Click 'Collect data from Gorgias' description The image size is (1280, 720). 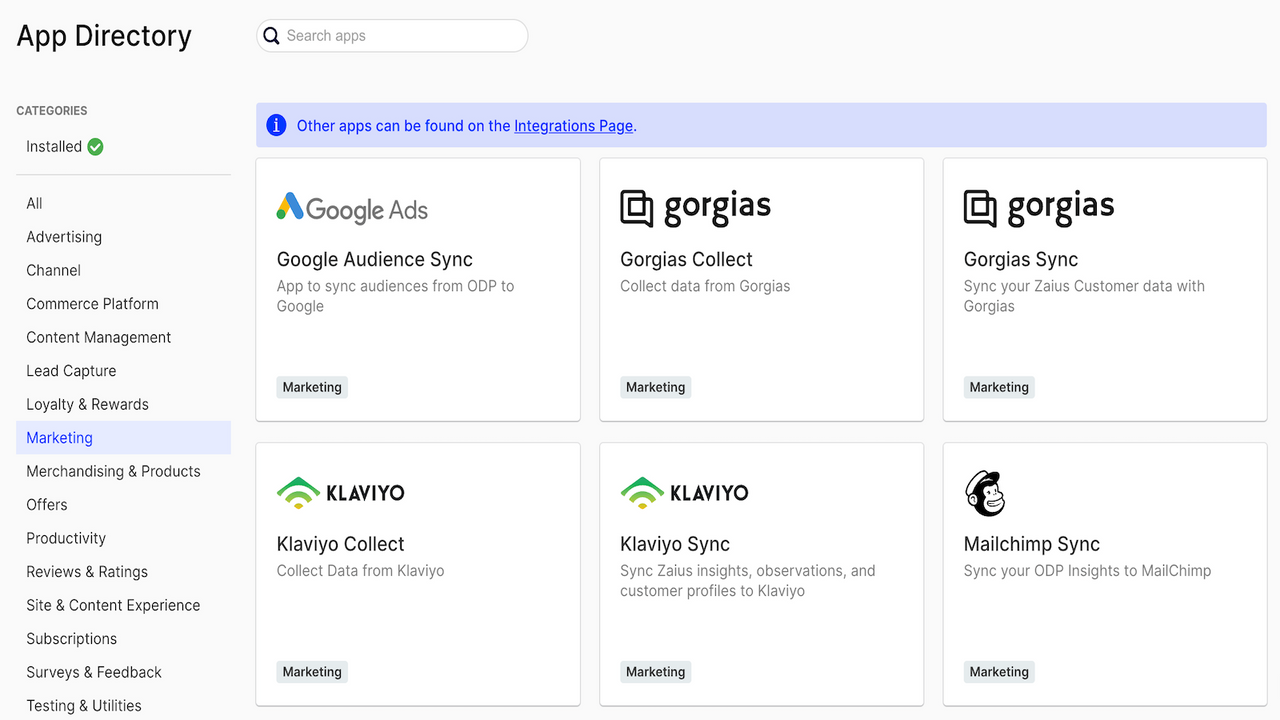tap(705, 286)
